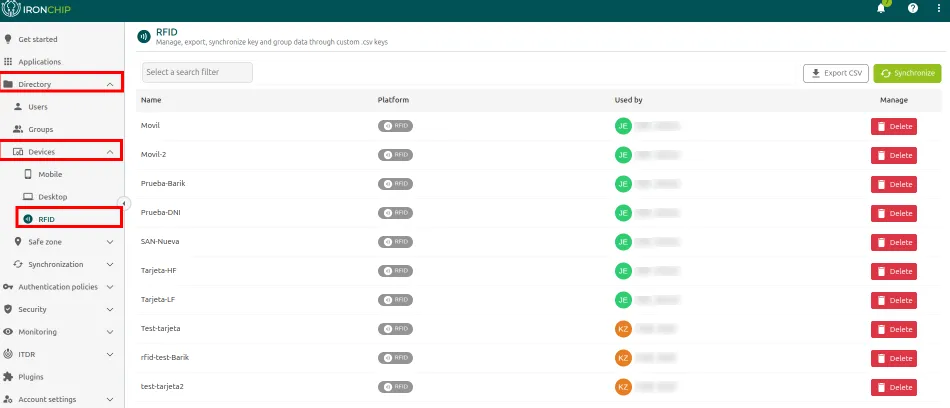
Task: Click the Authentication policies key icon
Action: (8, 287)
